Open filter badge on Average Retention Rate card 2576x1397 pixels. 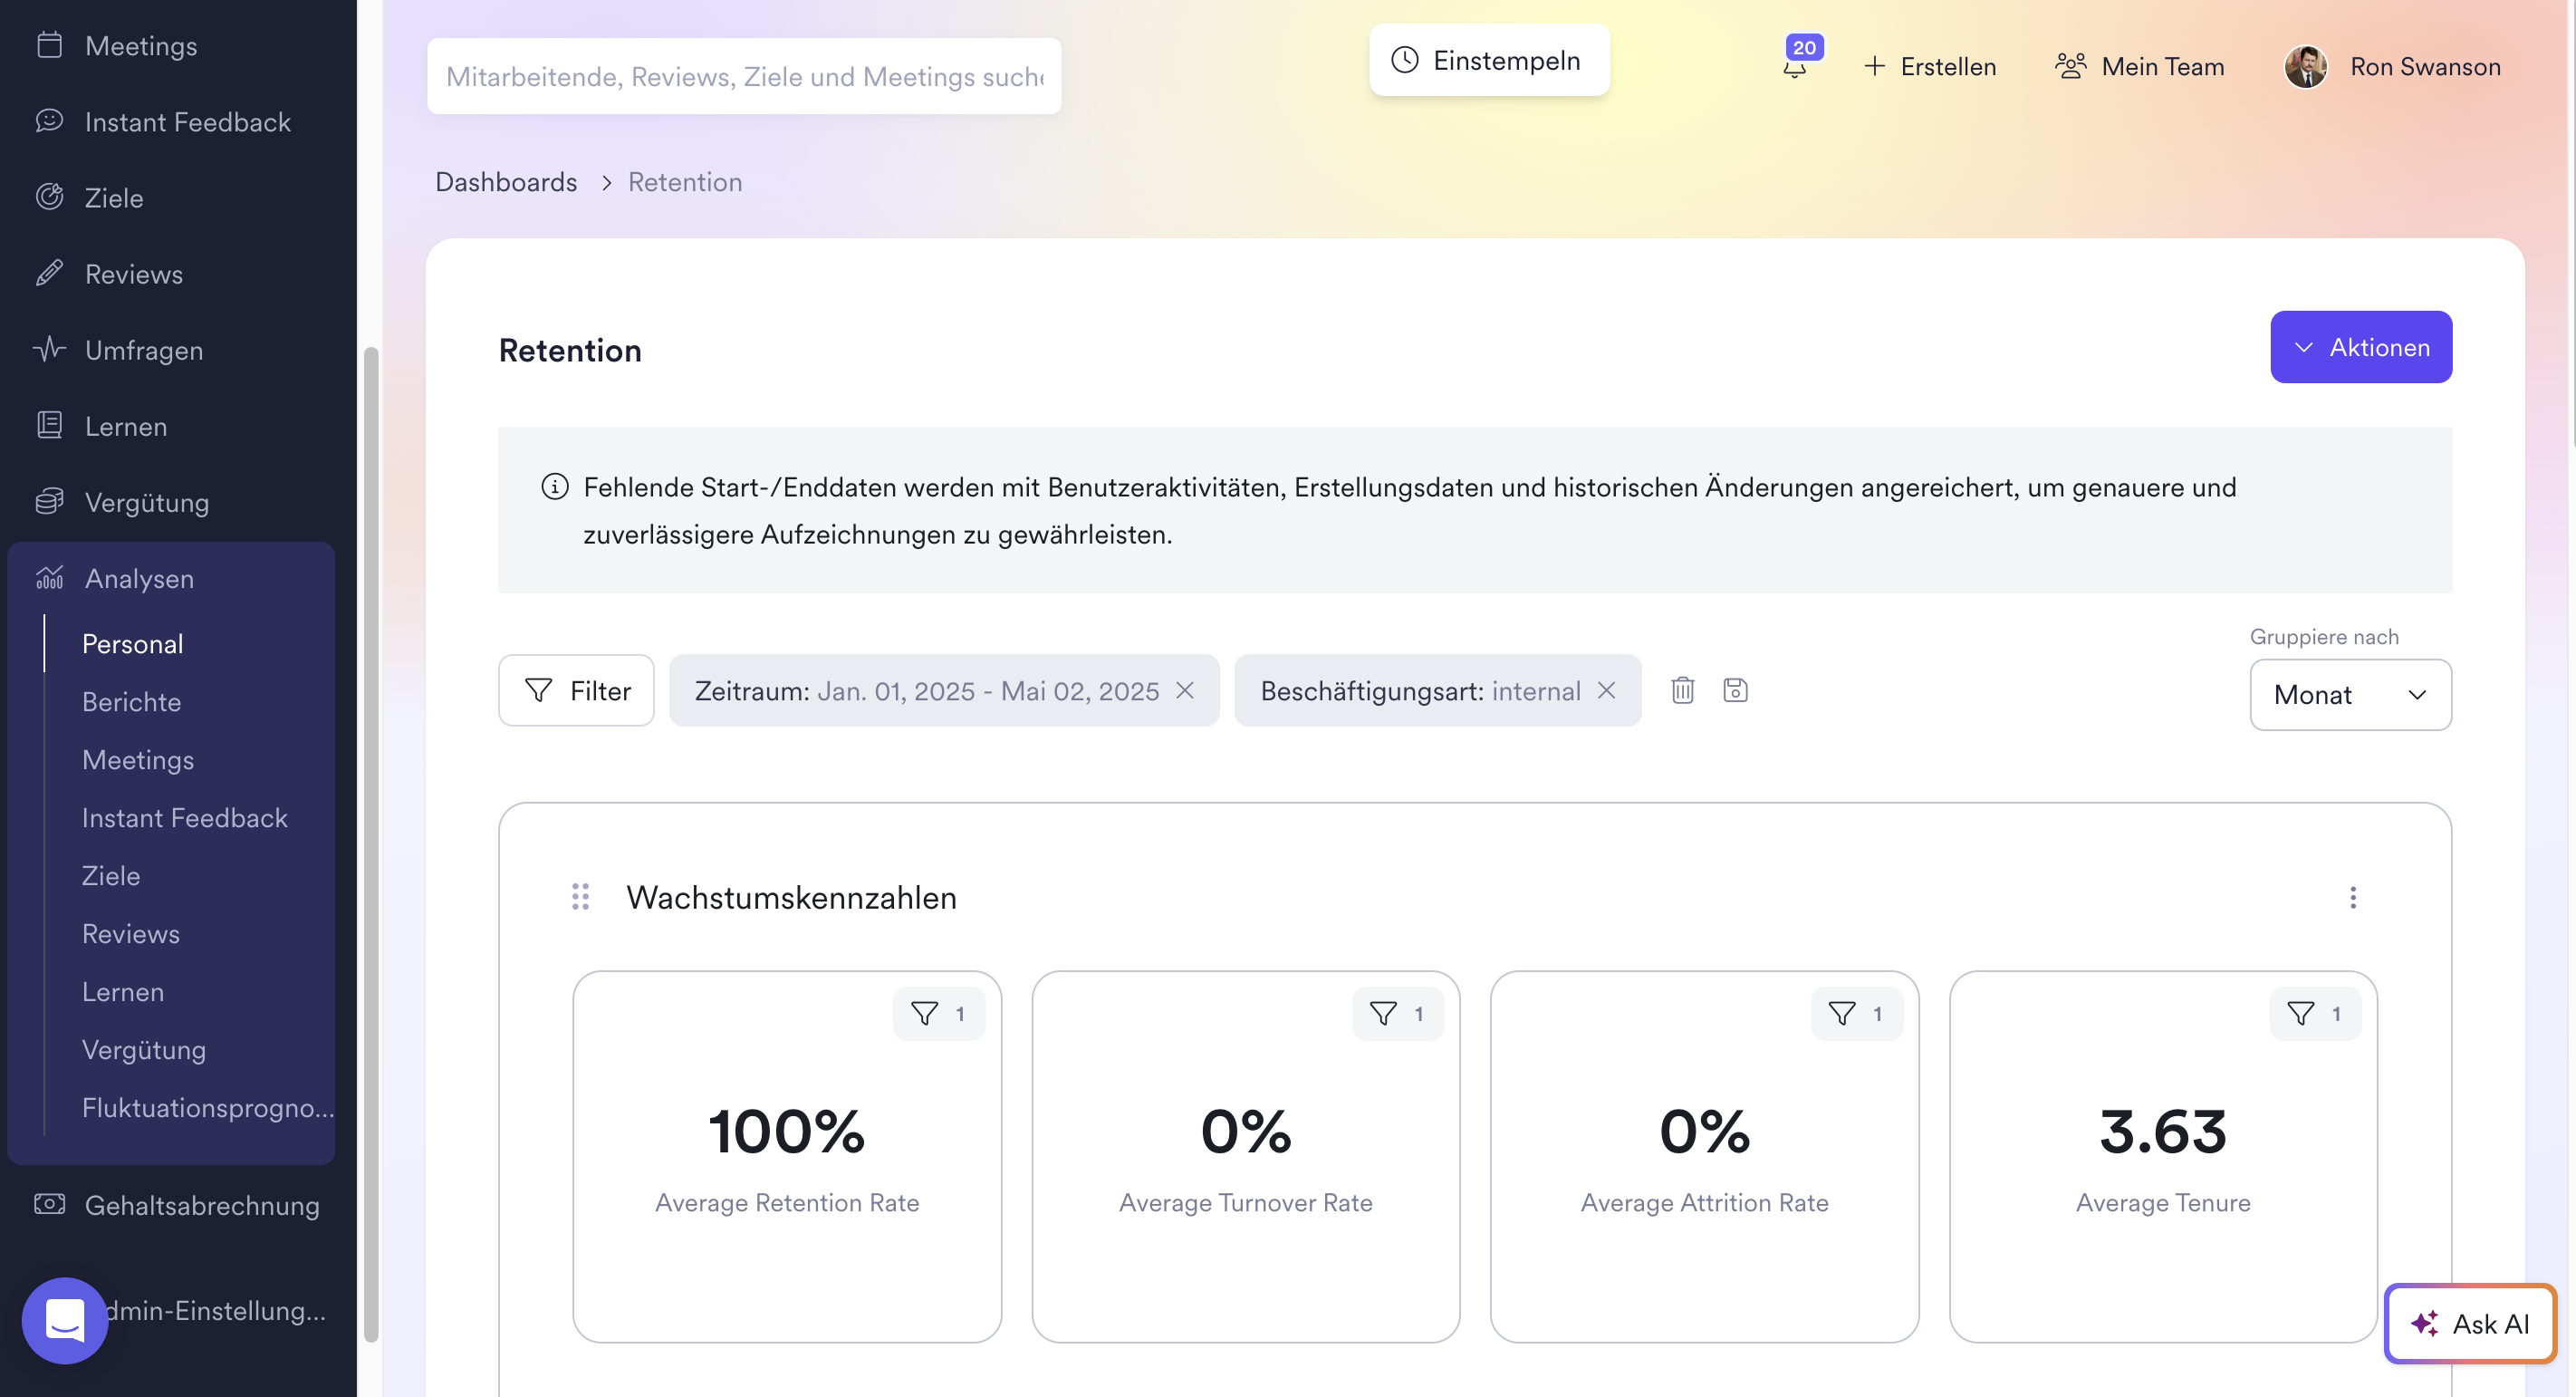(939, 1014)
